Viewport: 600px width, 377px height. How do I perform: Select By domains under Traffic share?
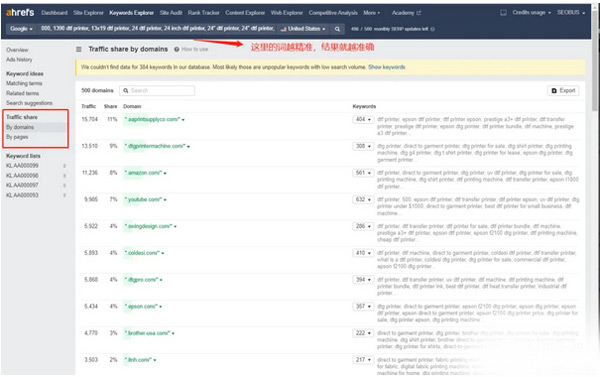(20, 127)
